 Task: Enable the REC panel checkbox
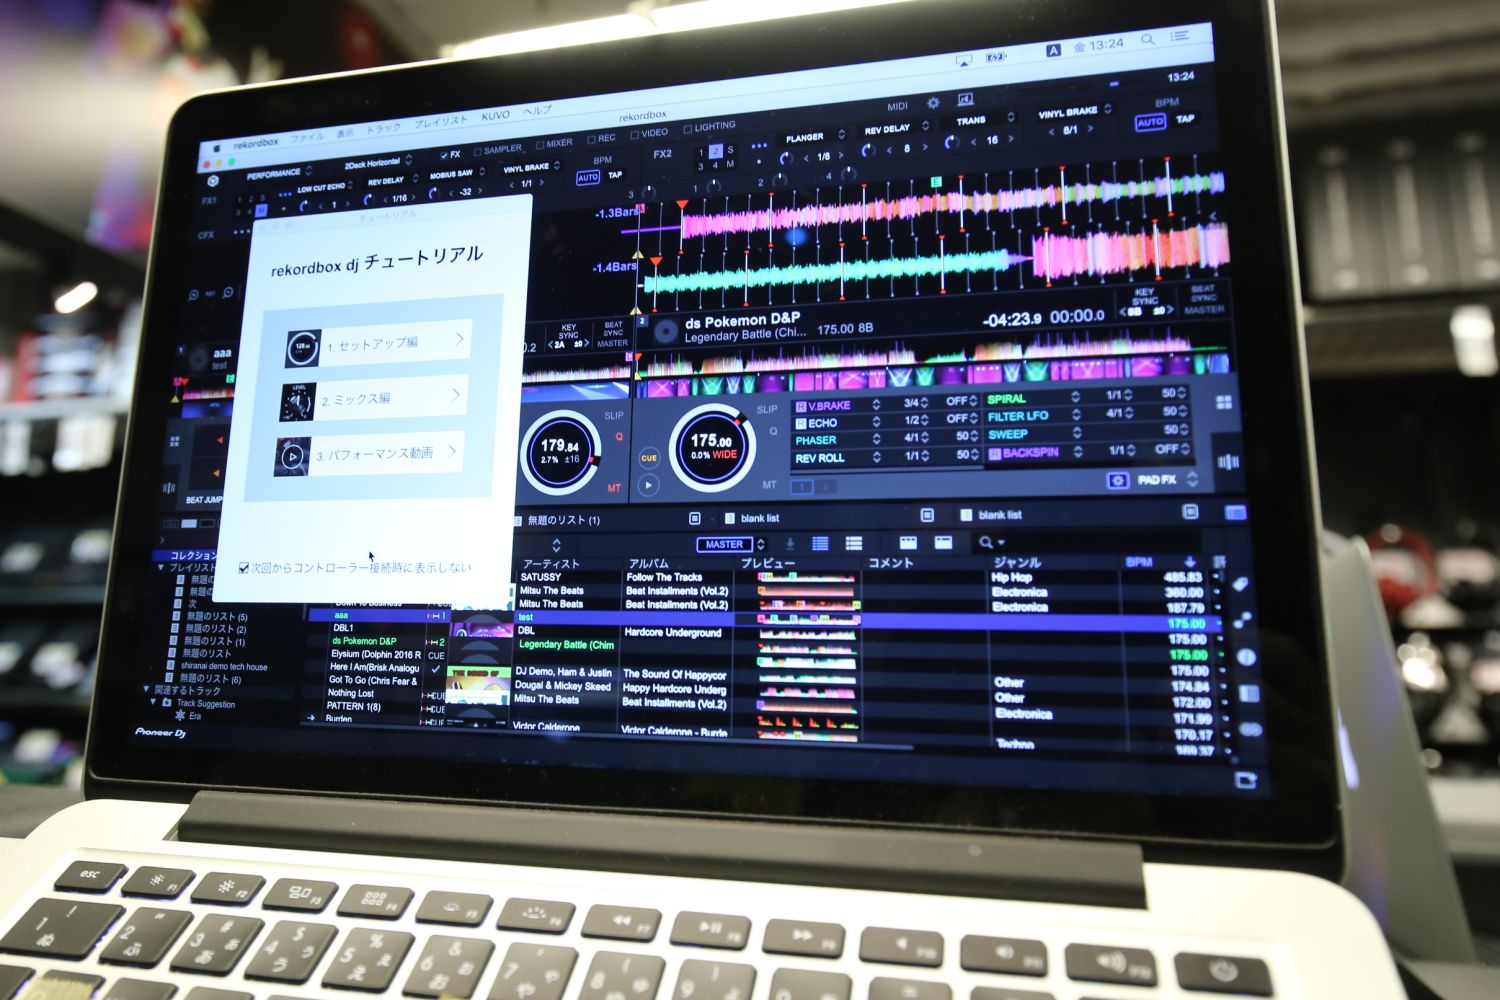pyautogui.click(x=591, y=139)
